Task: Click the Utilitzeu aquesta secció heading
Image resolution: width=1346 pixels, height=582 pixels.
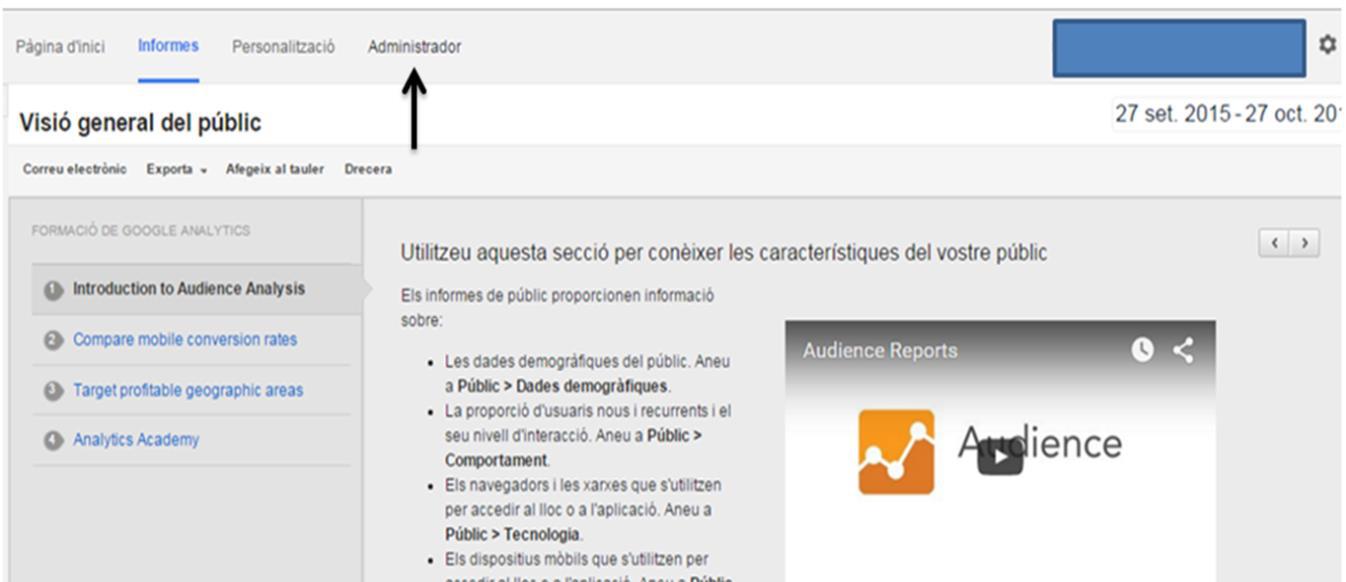Action: (x=723, y=253)
